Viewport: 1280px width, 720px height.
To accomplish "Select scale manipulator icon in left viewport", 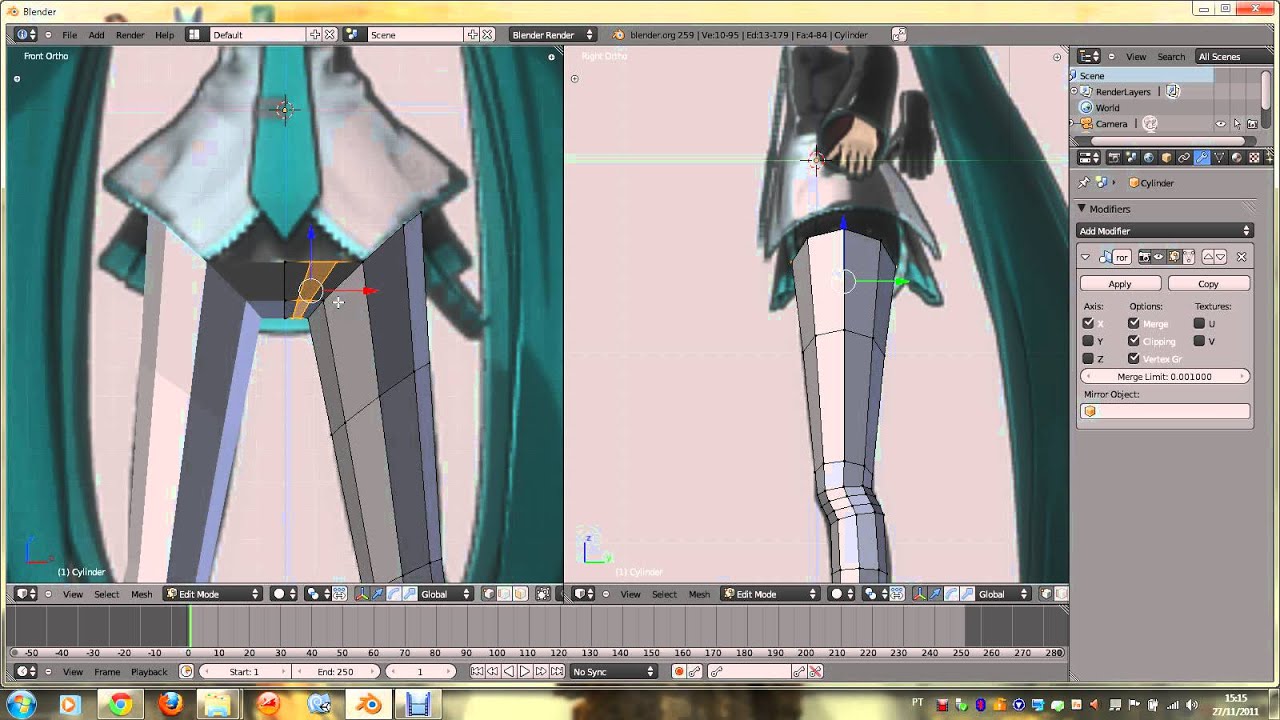I will click(x=410, y=594).
